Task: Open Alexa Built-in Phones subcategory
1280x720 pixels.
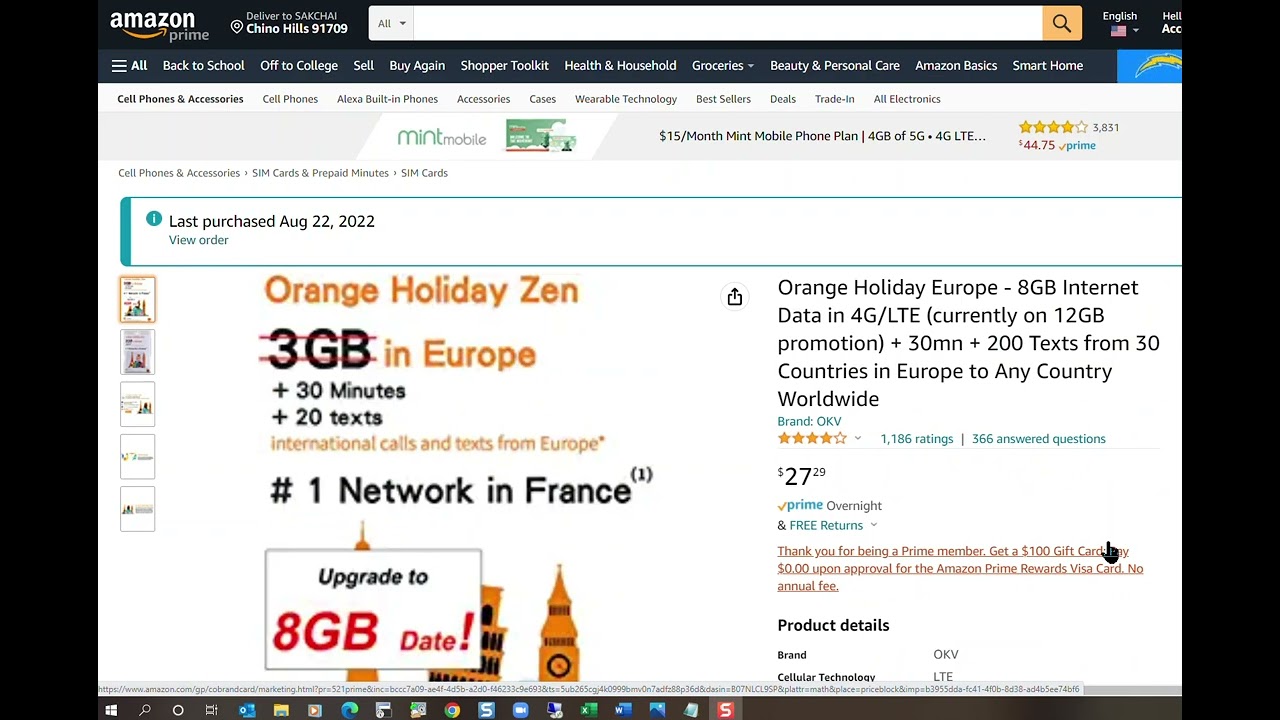Action: point(387,99)
